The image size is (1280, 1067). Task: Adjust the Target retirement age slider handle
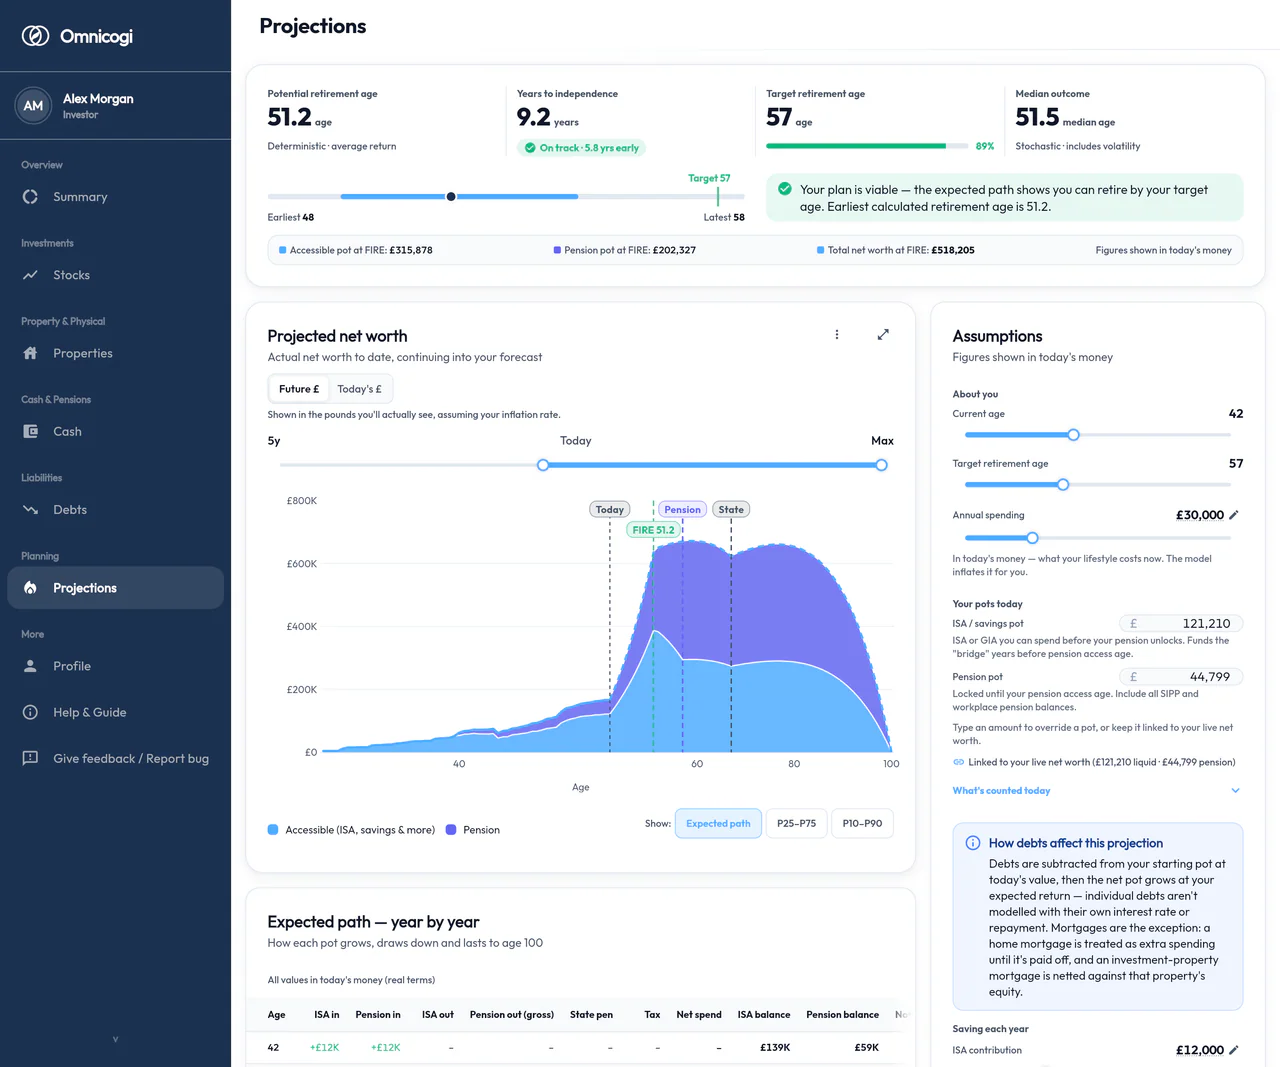(1063, 485)
